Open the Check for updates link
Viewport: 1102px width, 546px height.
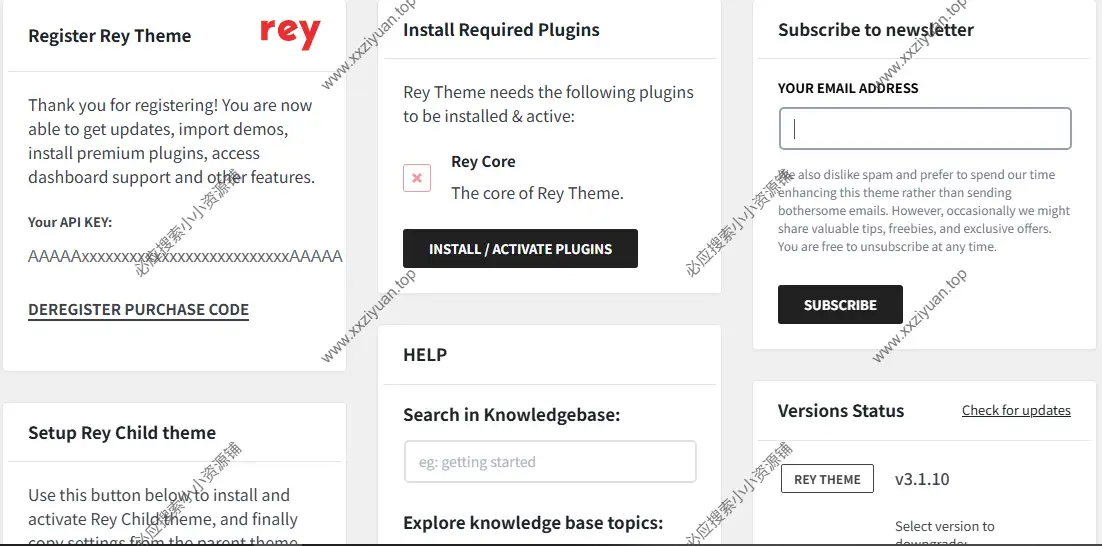tap(1015, 411)
